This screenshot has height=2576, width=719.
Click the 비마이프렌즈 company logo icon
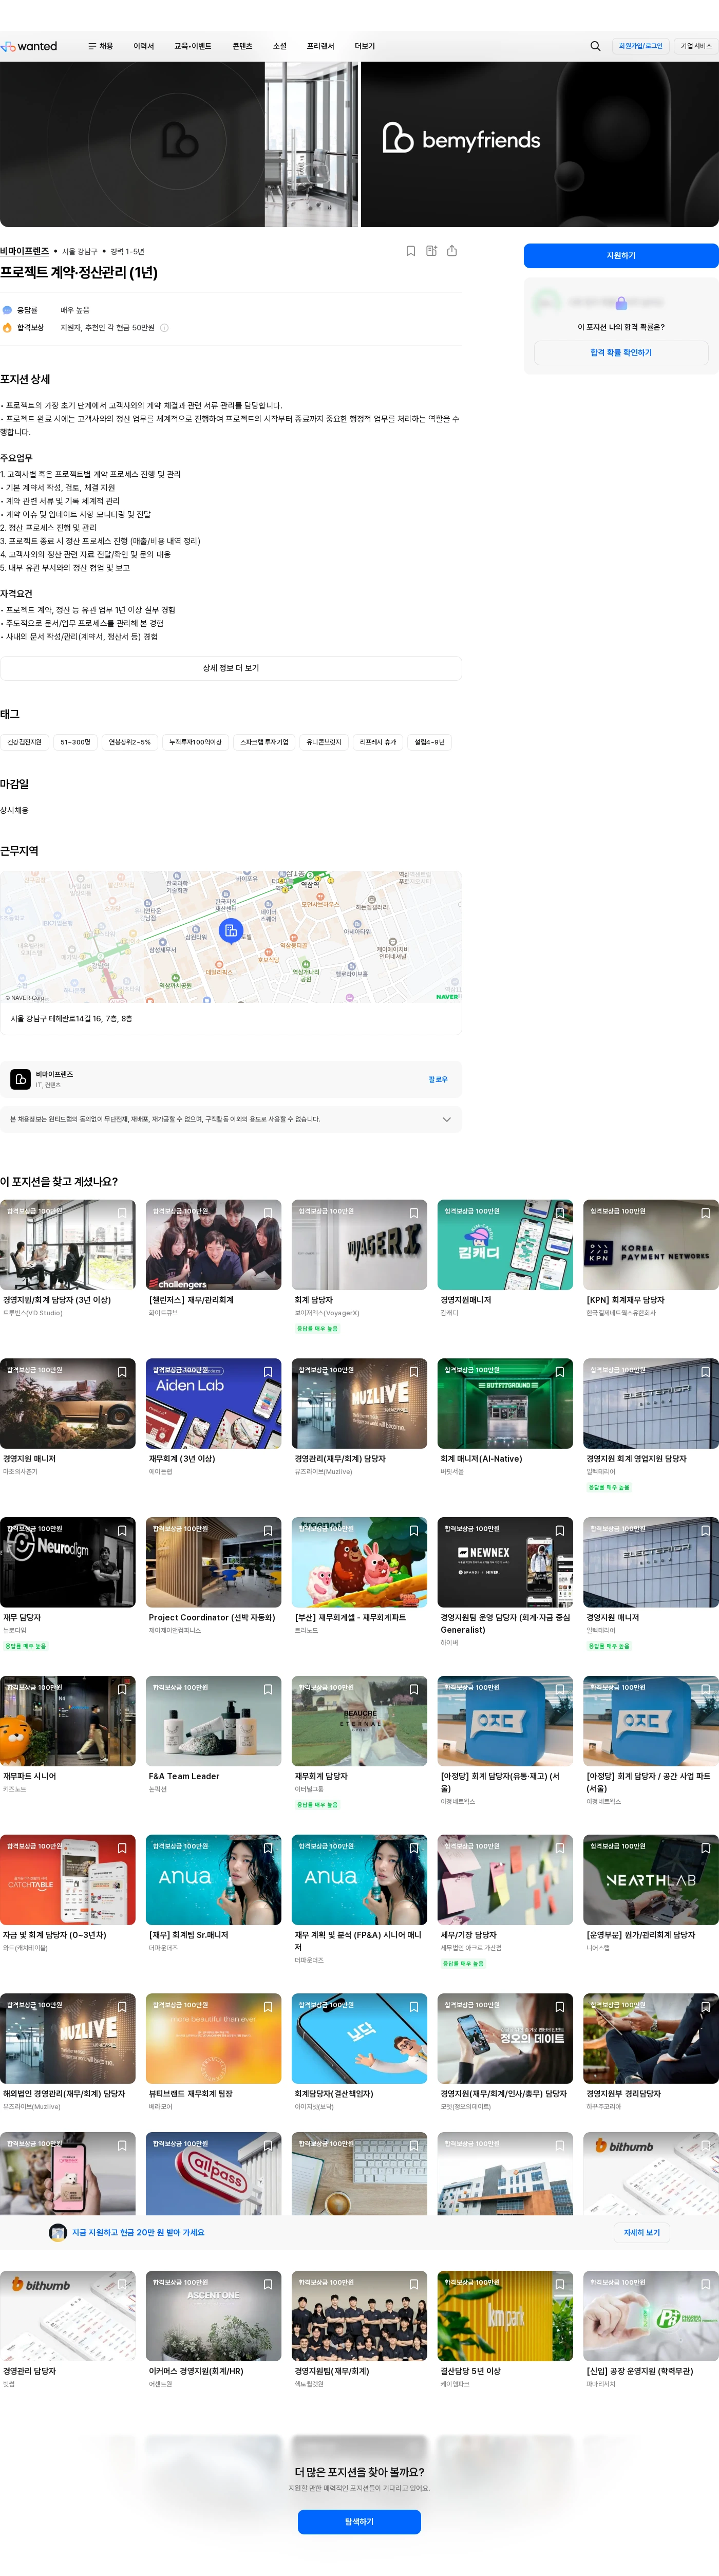click(x=20, y=1079)
